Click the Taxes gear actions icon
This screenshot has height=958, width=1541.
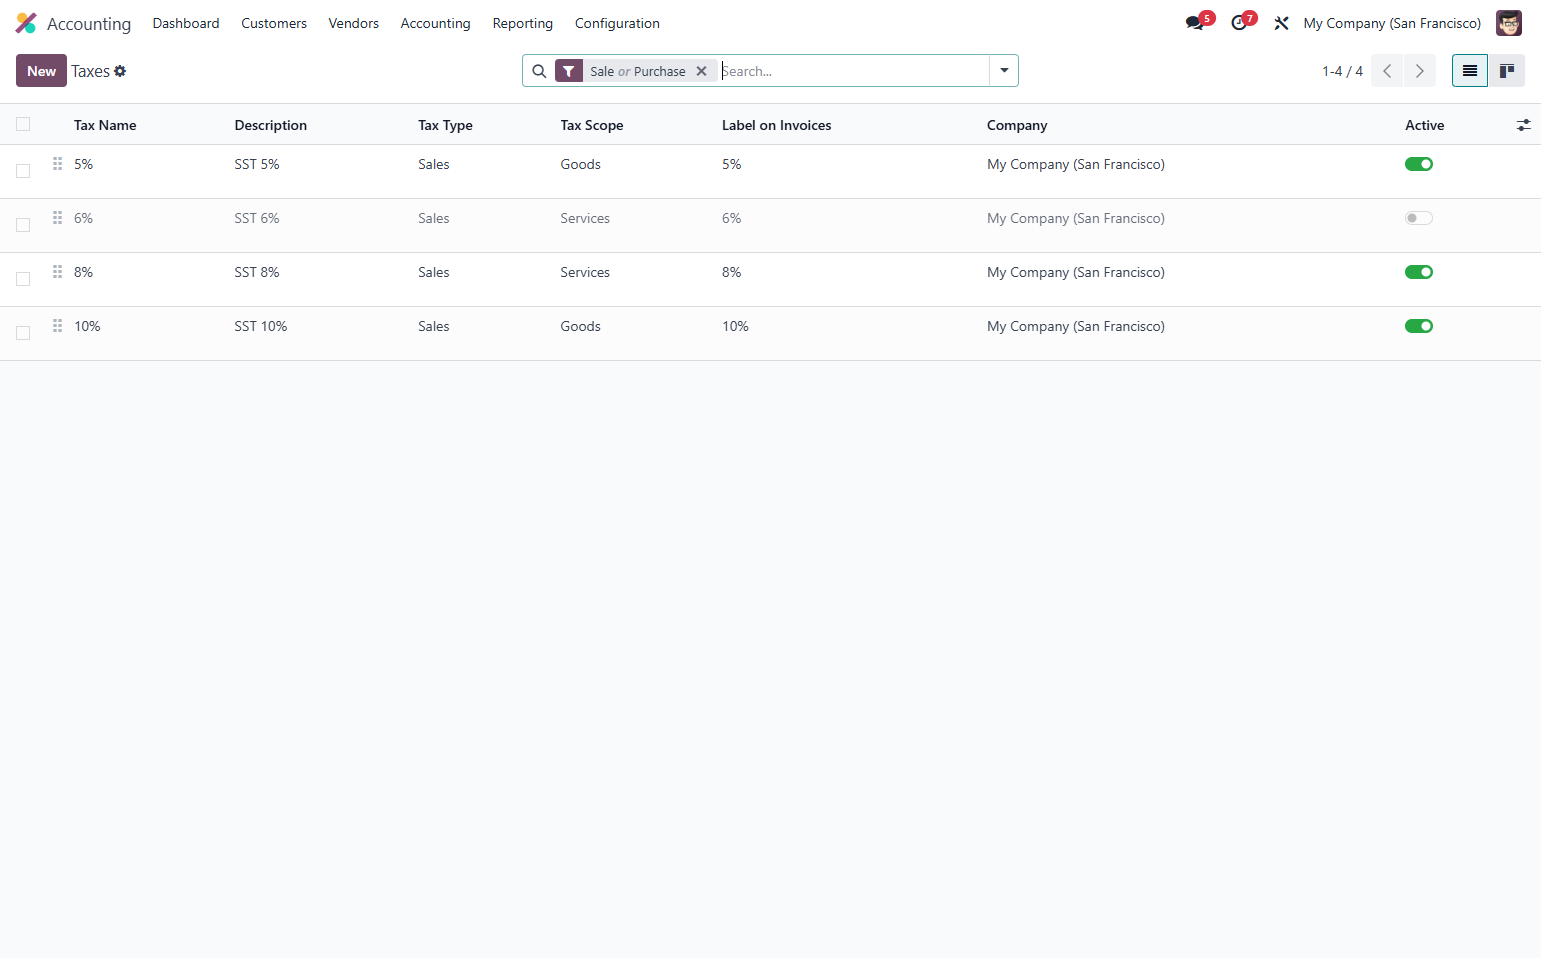120,71
